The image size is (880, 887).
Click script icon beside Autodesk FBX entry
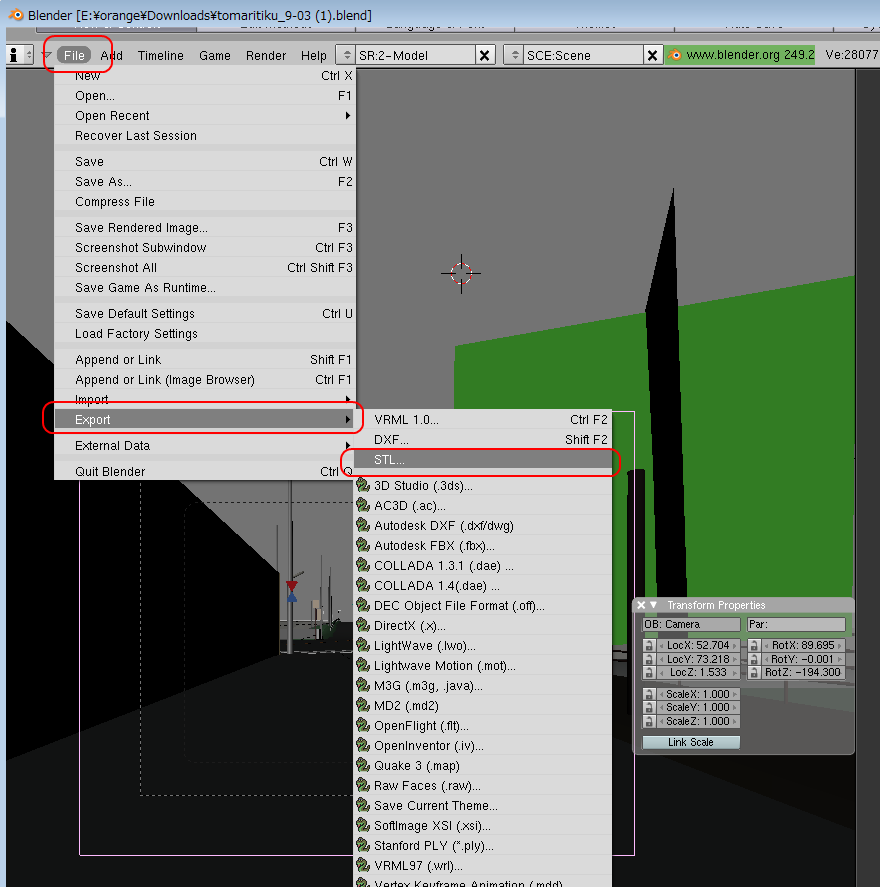[x=363, y=545]
